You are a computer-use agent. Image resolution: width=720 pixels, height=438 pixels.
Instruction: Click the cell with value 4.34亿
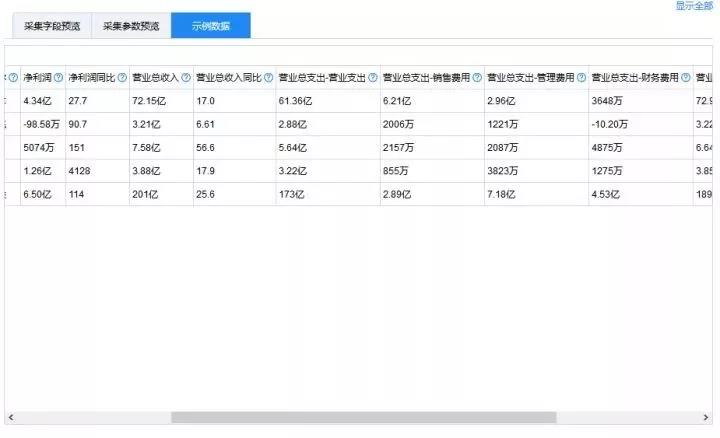[x=43, y=101]
